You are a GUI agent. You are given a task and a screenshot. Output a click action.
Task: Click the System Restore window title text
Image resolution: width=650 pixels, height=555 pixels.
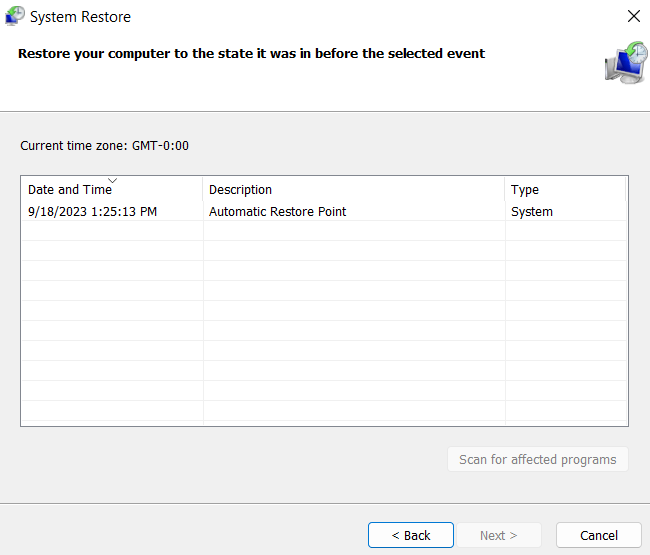[x=80, y=17]
